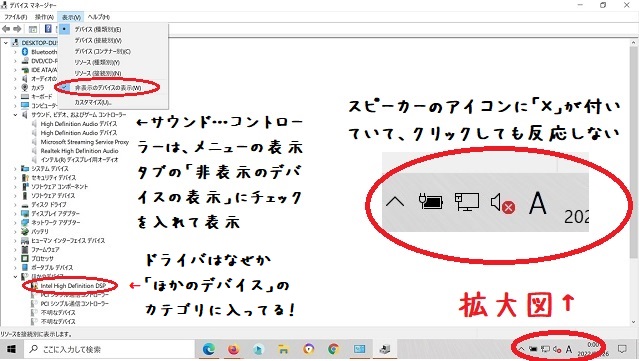Screen dimensions: 639x361
Task: Collapse サウンド、ビデオ、およびゲーム コントローラー category
Action: pyautogui.click(x=15, y=115)
